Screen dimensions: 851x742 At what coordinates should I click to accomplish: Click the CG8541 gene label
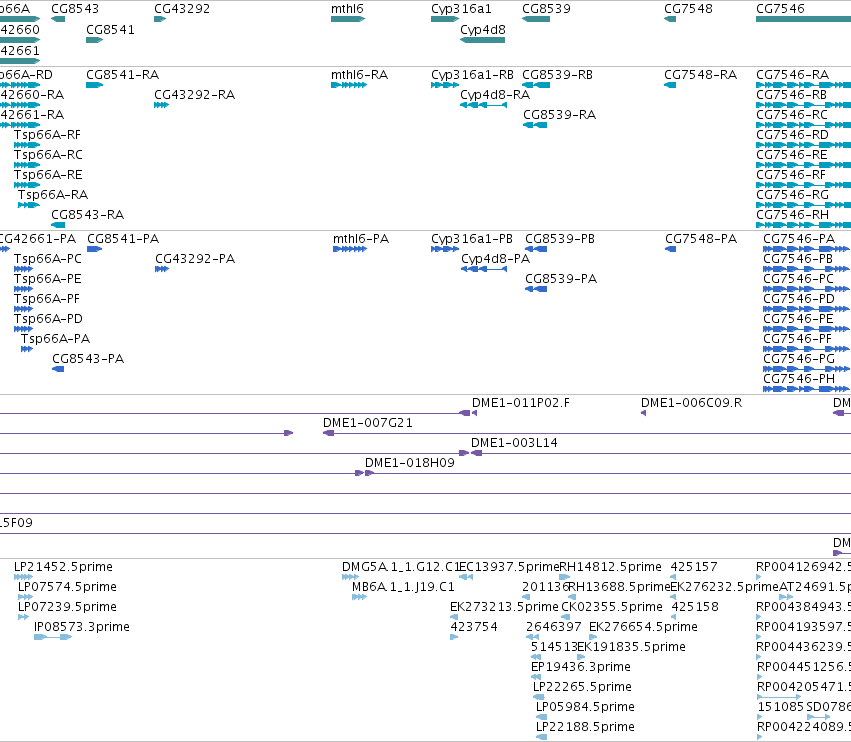(110, 30)
